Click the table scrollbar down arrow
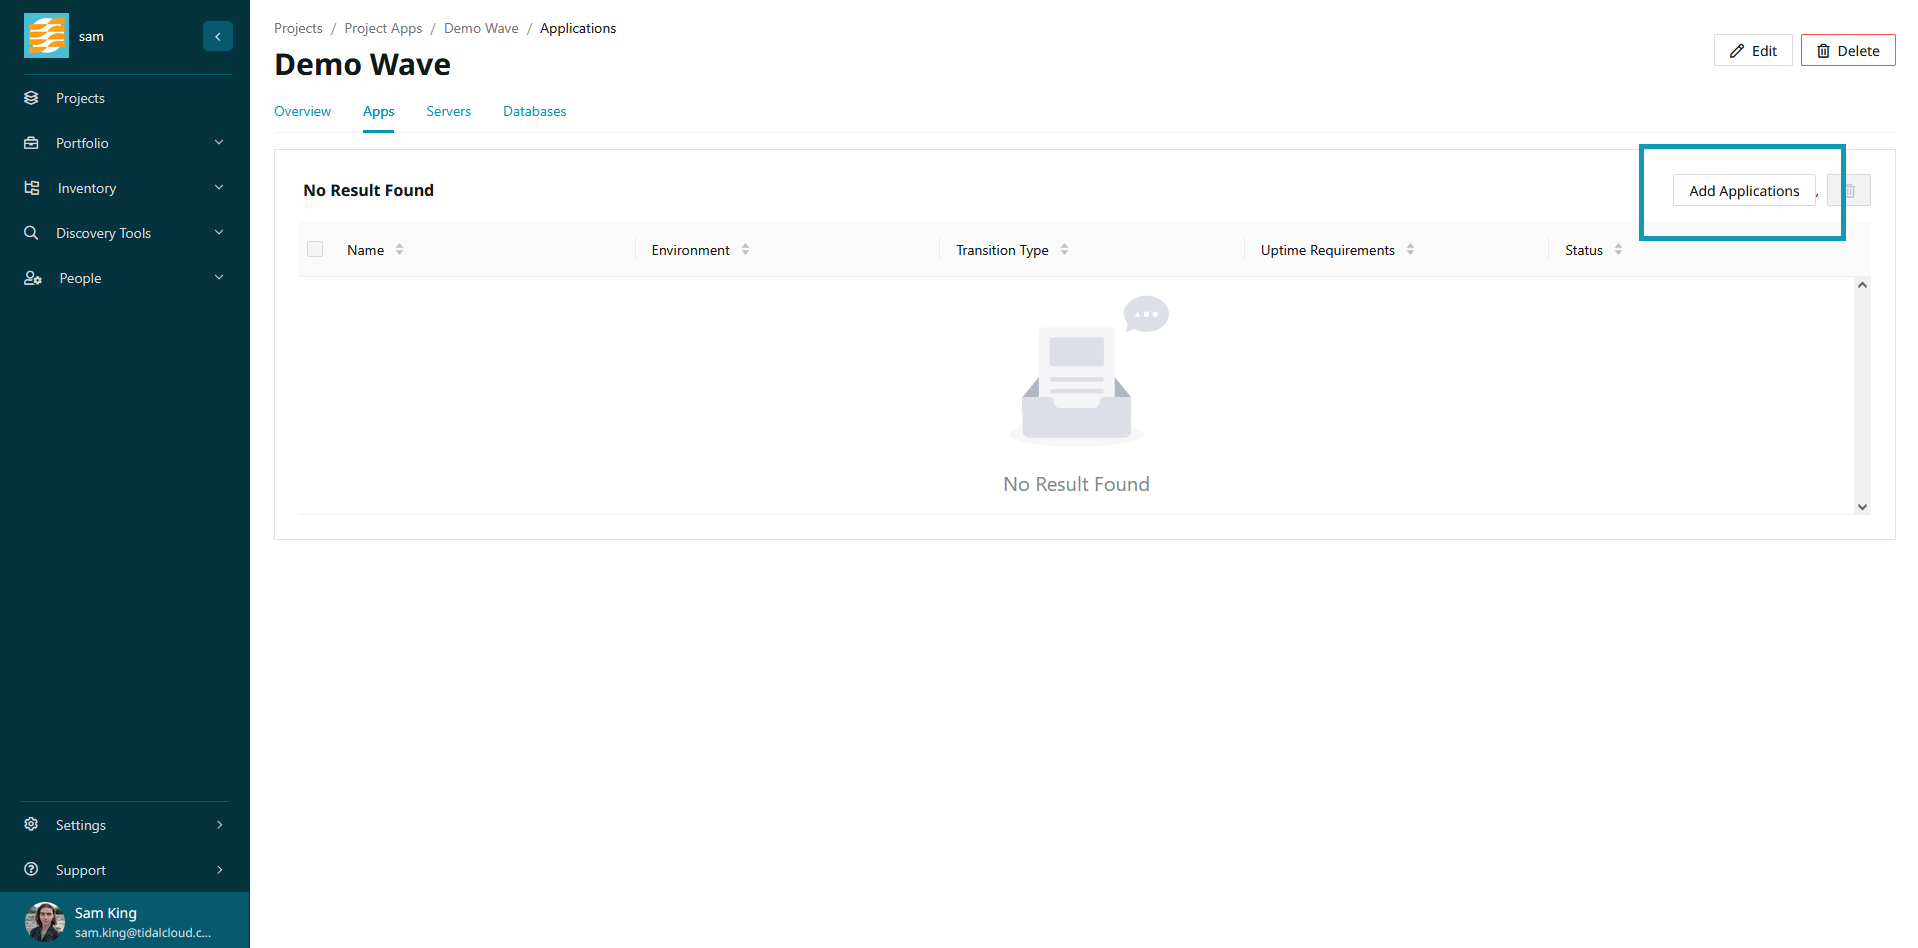1918x948 pixels. [1862, 507]
